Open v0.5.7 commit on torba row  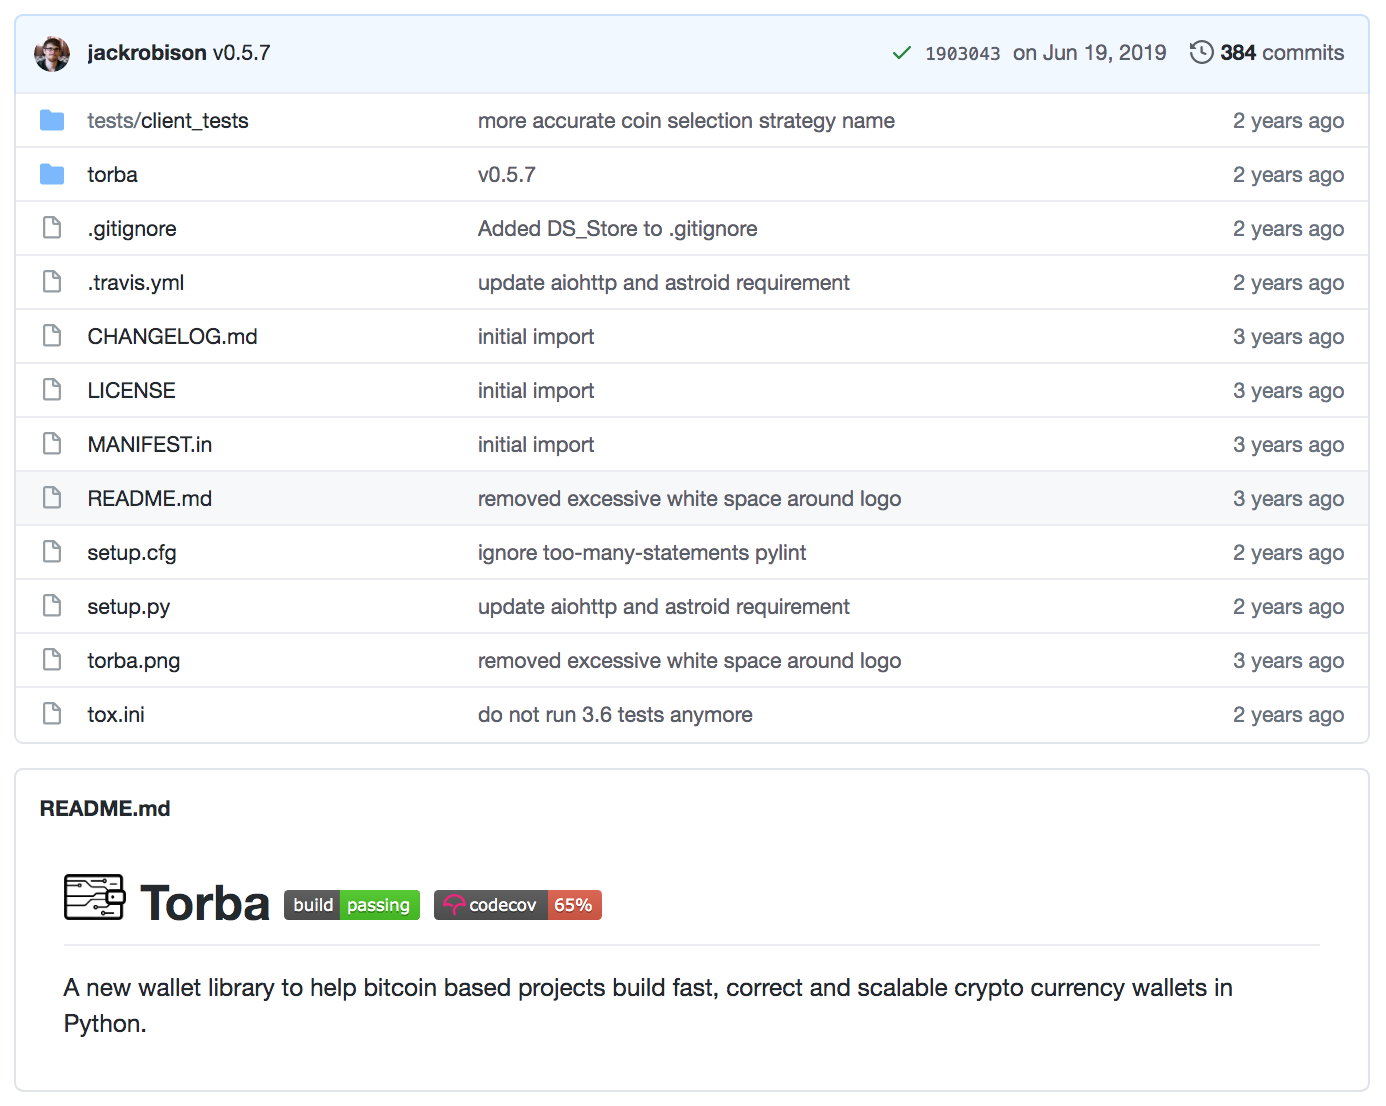coord(507,175)
